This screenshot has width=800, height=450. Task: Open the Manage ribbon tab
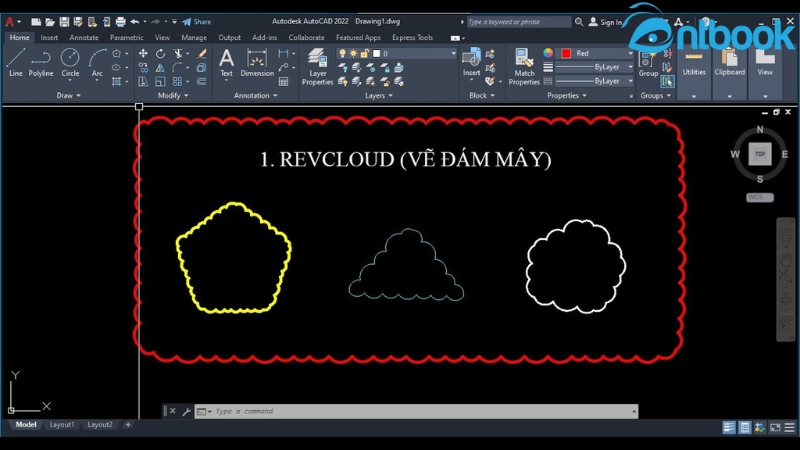(194, 37)
